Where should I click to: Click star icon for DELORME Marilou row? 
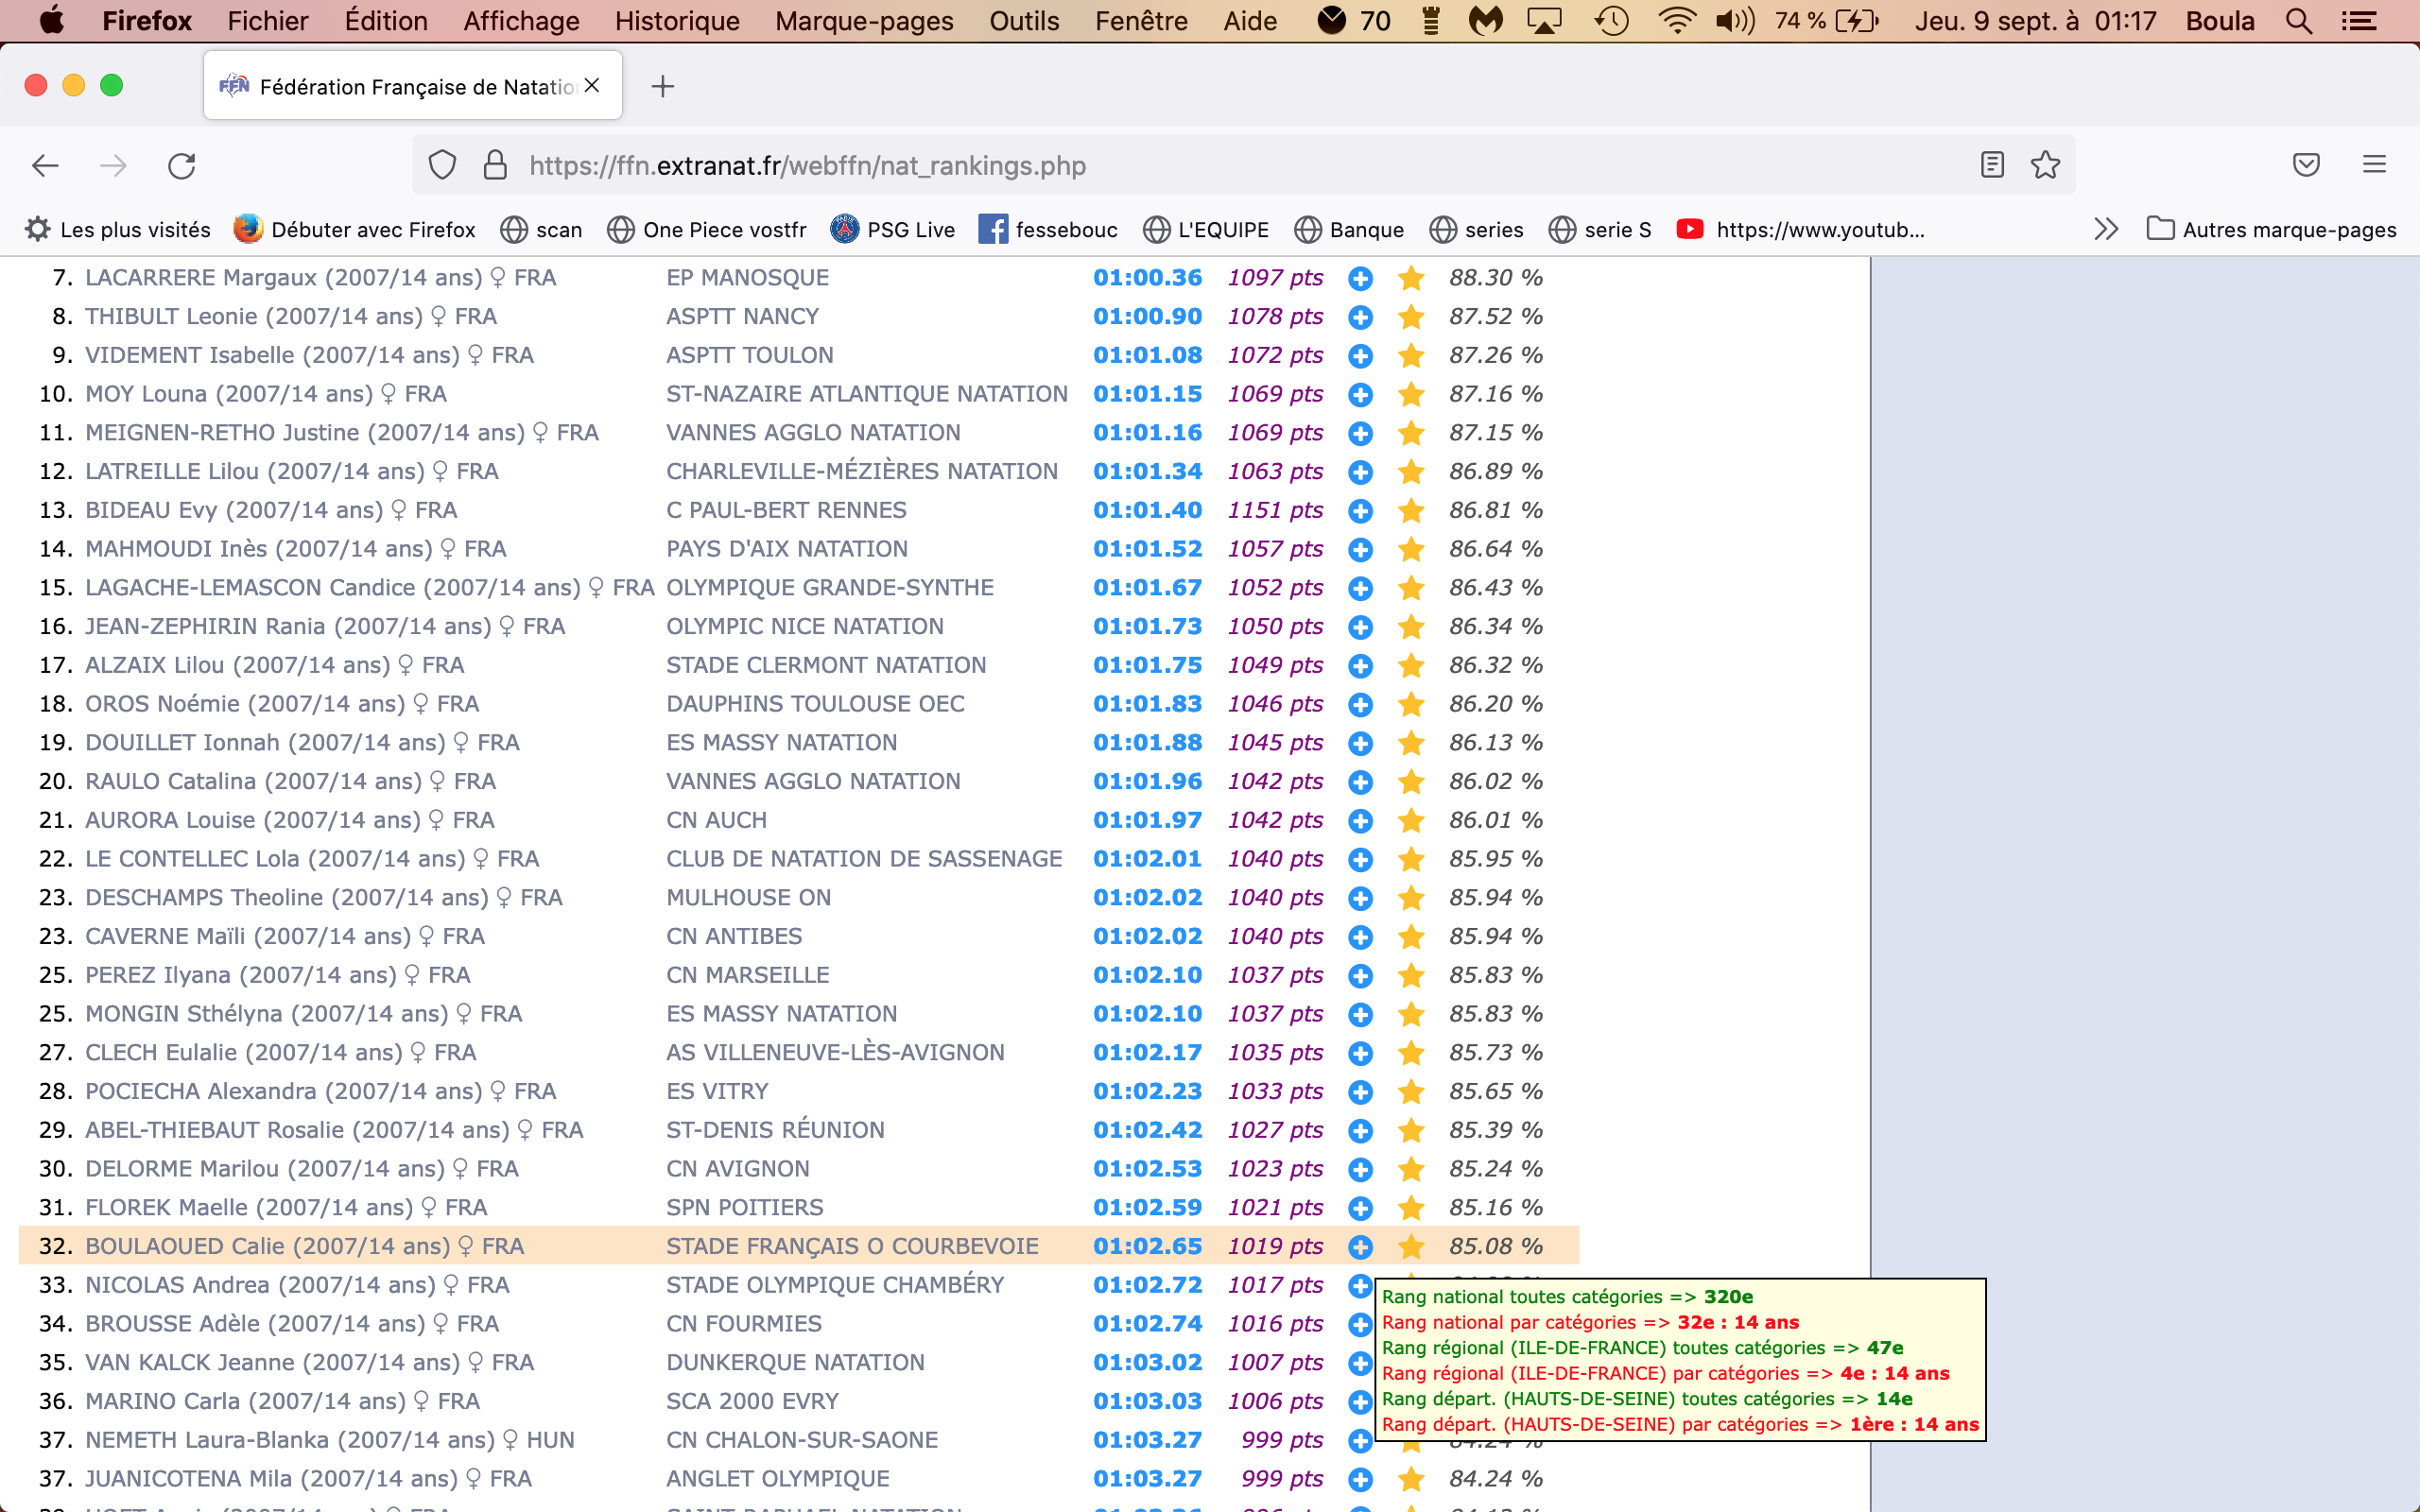tap(1411, 1169)
